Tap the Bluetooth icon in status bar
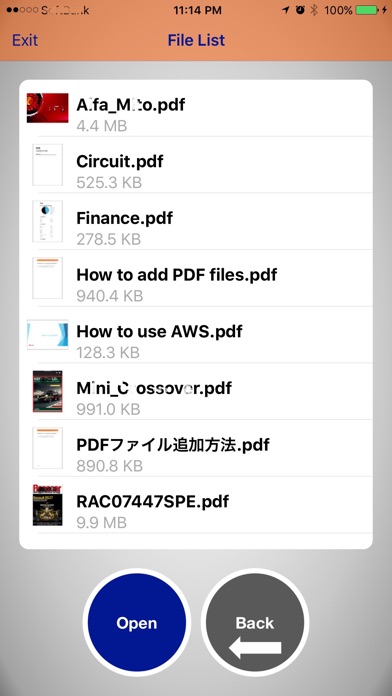Image resolution: width=392 pixels, height=696 pixels. point(314,10)
